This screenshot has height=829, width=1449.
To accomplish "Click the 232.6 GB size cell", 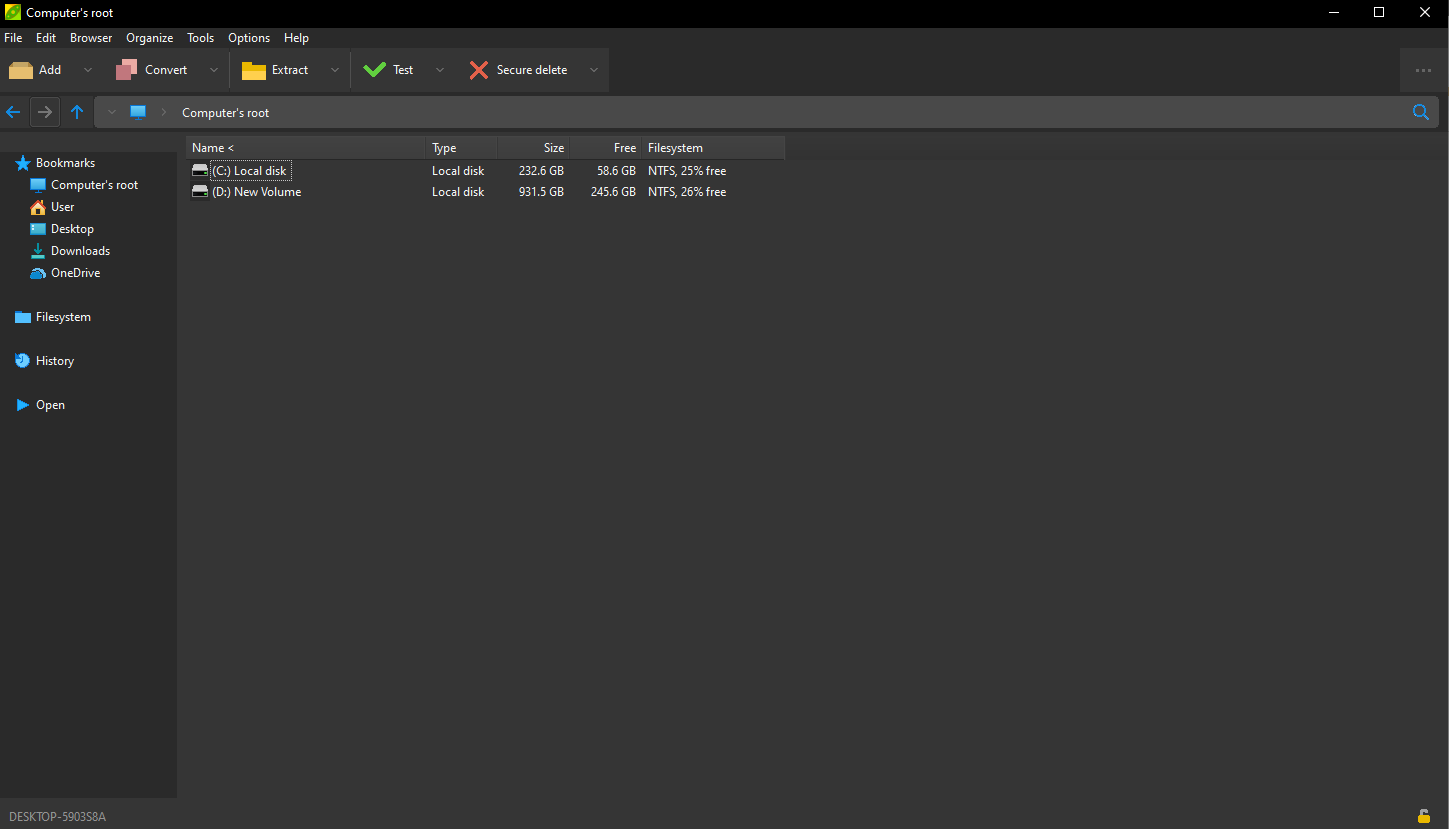I will [541, 171].
